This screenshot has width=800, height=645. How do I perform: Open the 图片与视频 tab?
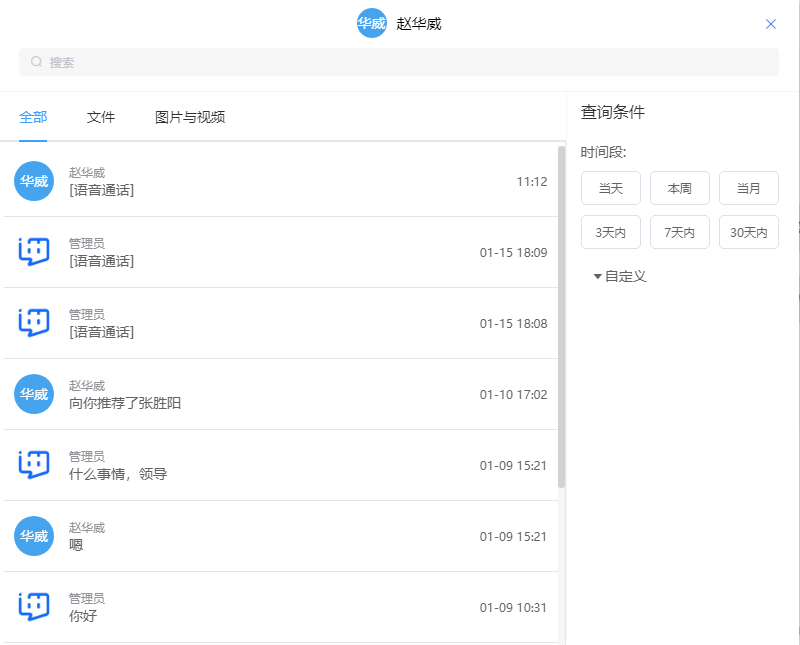click(190, 117)
